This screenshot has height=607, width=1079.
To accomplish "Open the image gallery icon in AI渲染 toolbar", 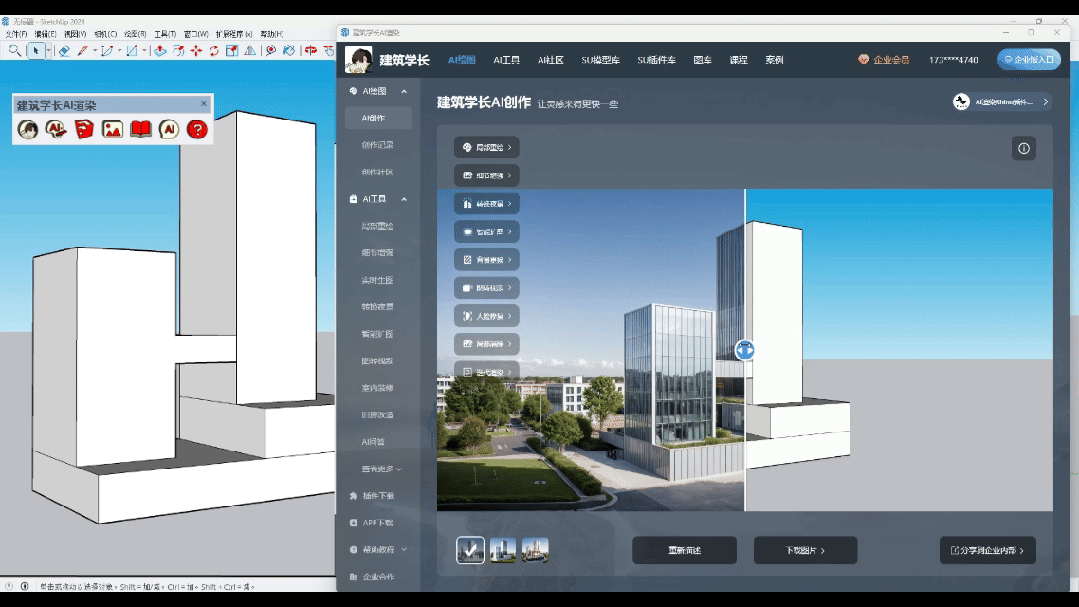I will point(112,129).
